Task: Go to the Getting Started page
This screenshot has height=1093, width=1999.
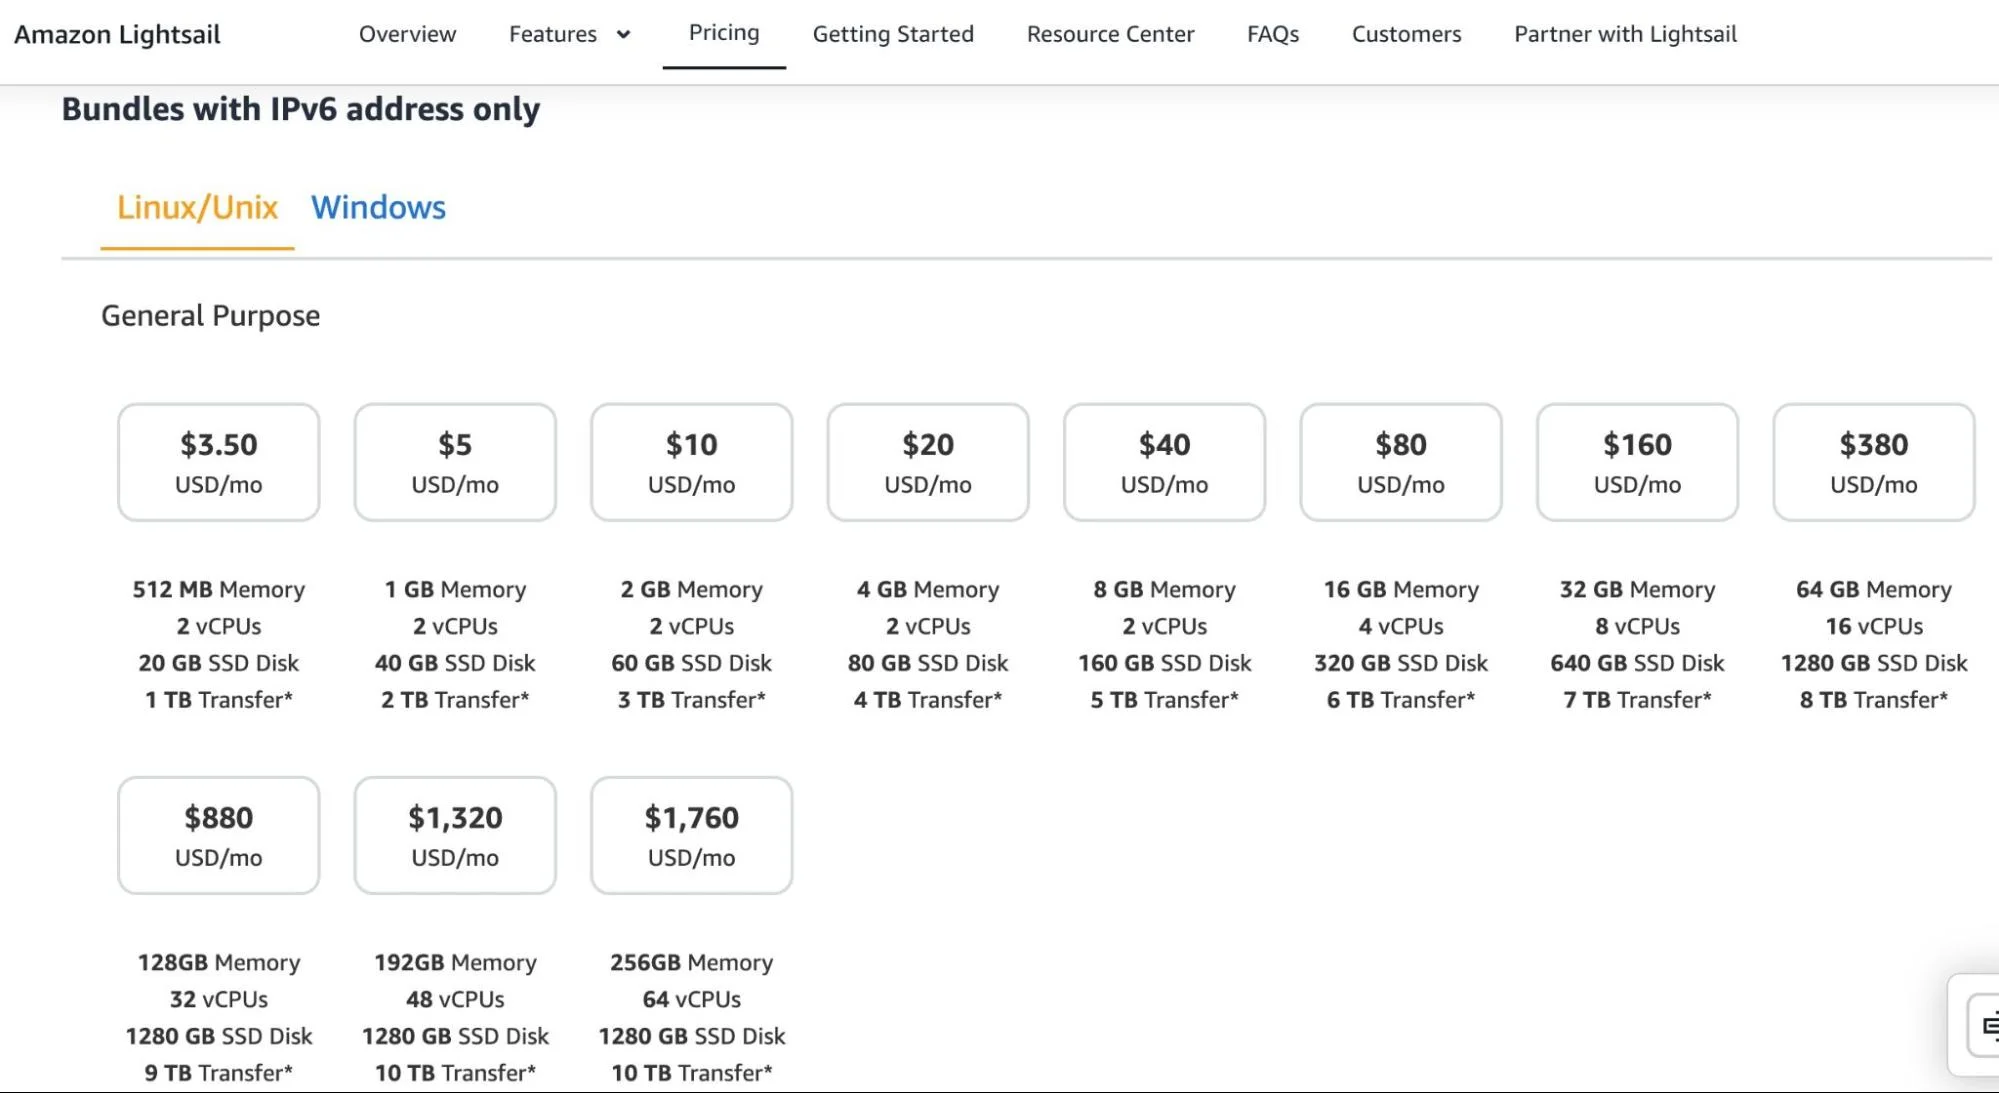Action: pyautogui.click(x=892, y=33)
